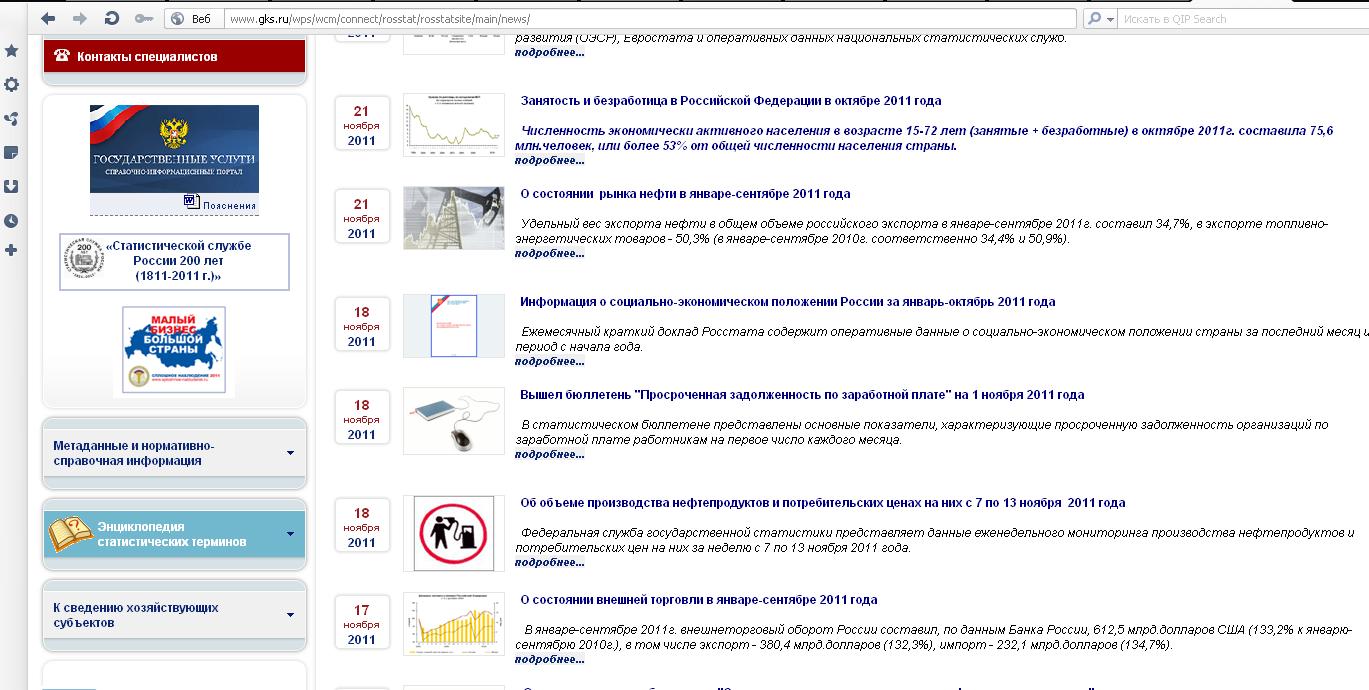Click the address bar URL field
The width and height of the screenshot is (1369, 690).
pos(650,19)
